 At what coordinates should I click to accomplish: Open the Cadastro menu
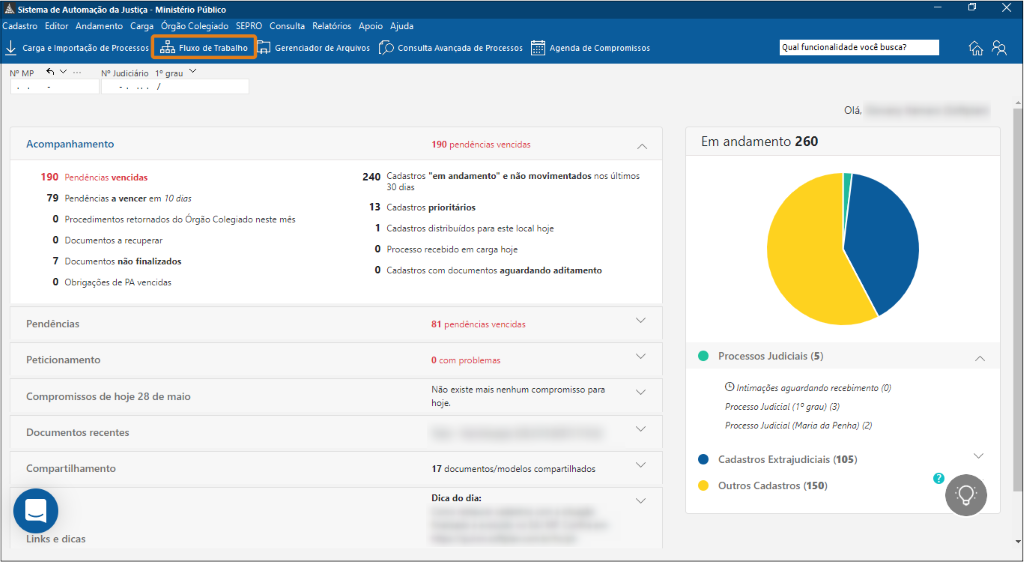point(20,26)
